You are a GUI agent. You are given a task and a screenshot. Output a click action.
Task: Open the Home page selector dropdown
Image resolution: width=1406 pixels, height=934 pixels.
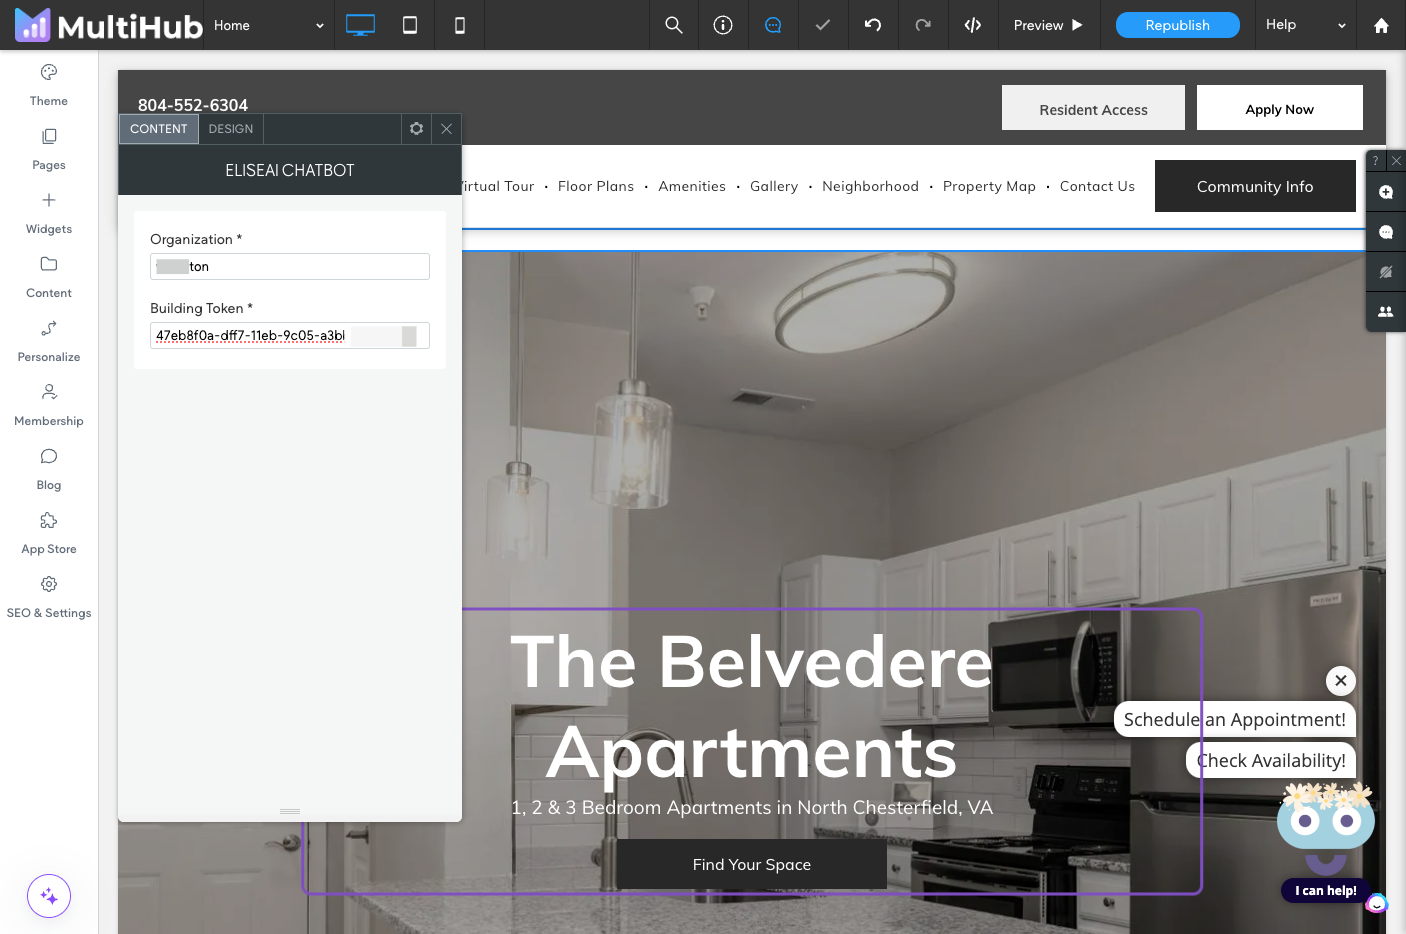click(269, 25)
